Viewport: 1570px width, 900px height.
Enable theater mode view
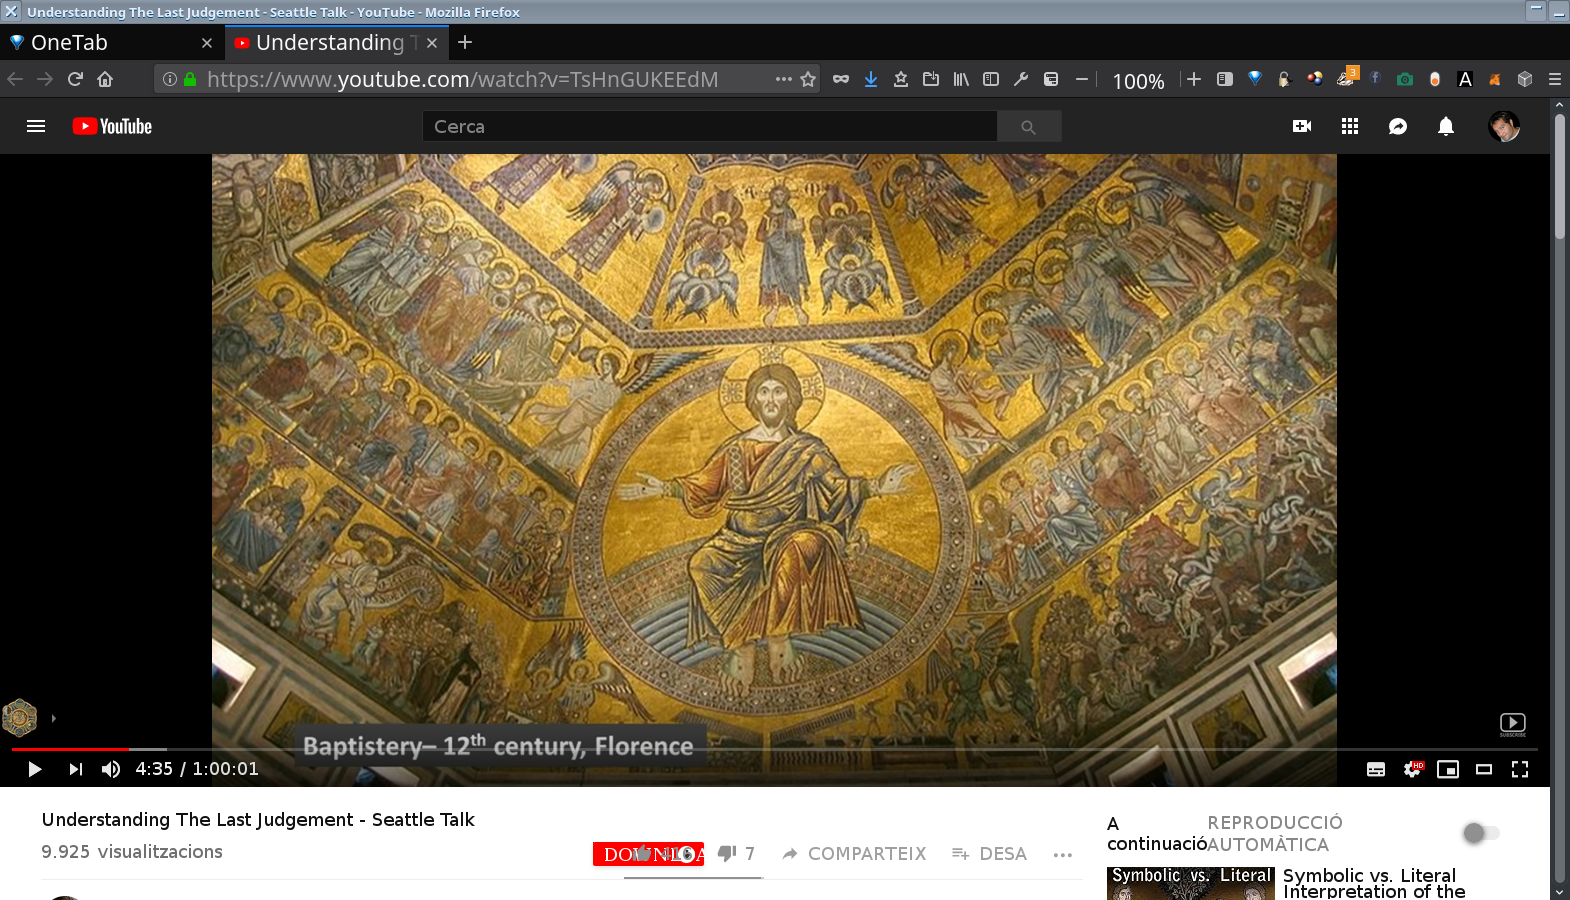[x=1484, y=769]
